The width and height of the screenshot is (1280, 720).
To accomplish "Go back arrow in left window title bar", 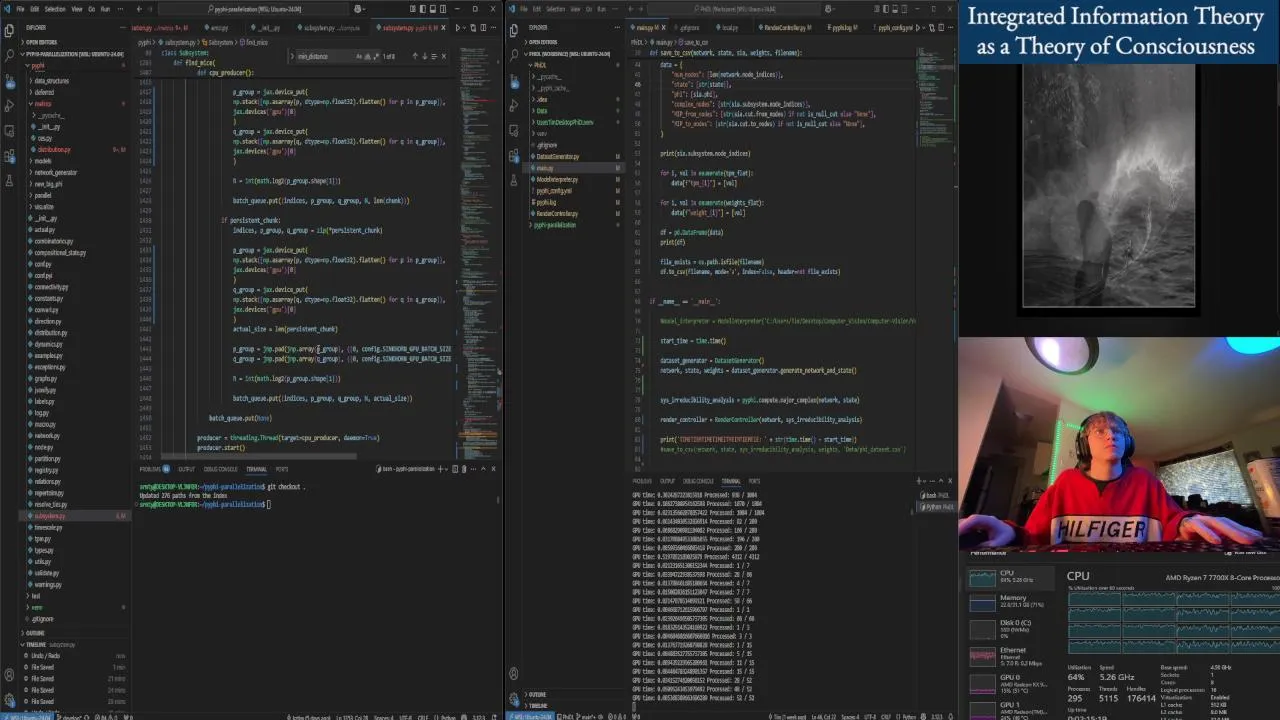I will [x=139, y=8].
